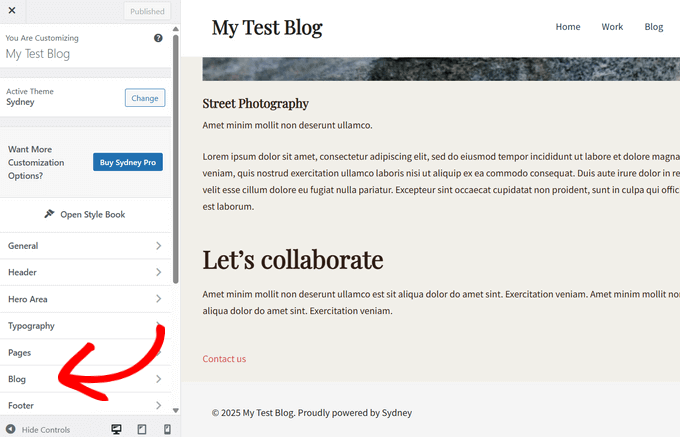680x437 pixels.
Task: Click the Street Photography heading
Action: tap(255, 104)
